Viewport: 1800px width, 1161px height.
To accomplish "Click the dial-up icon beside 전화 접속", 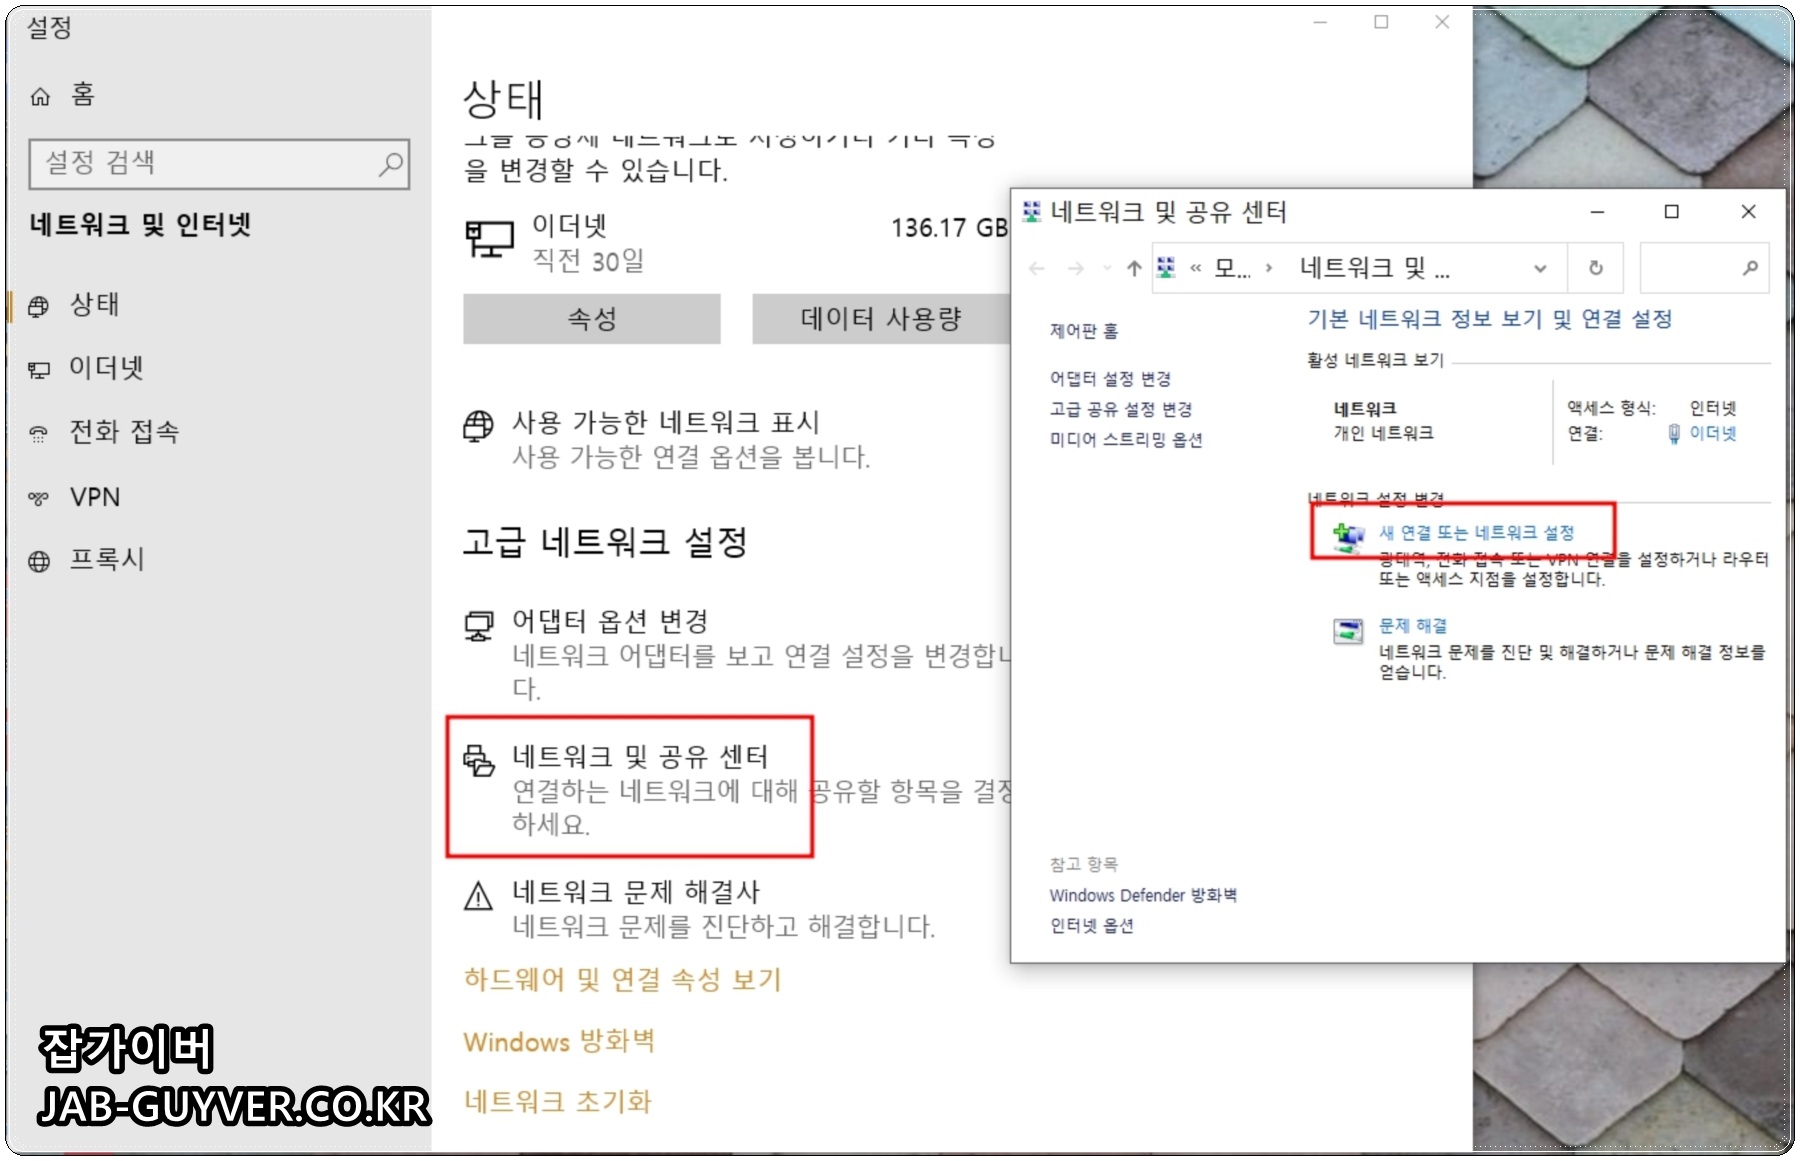I will pos(39,434).
